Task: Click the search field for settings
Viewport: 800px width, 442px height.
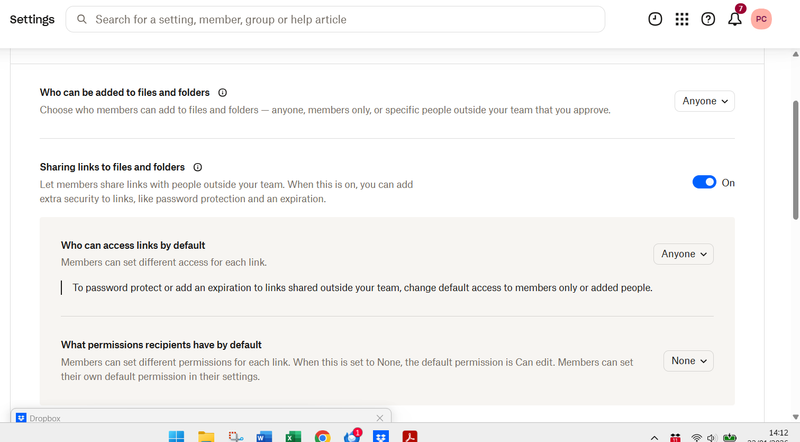Action: point(335,19)
